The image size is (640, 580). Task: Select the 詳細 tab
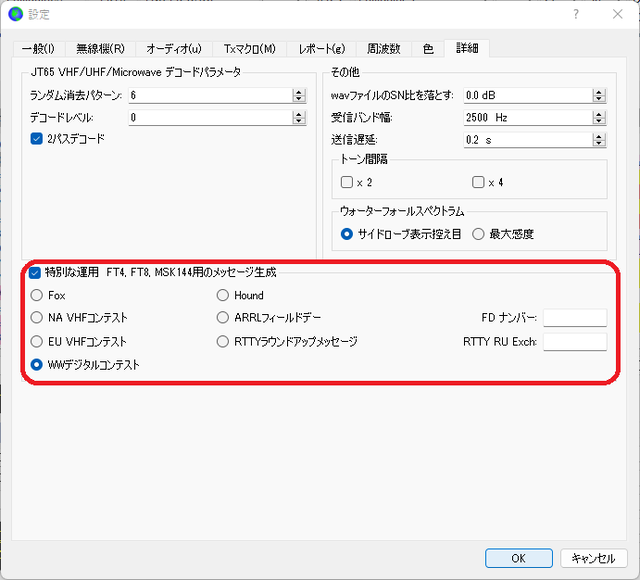467,48
